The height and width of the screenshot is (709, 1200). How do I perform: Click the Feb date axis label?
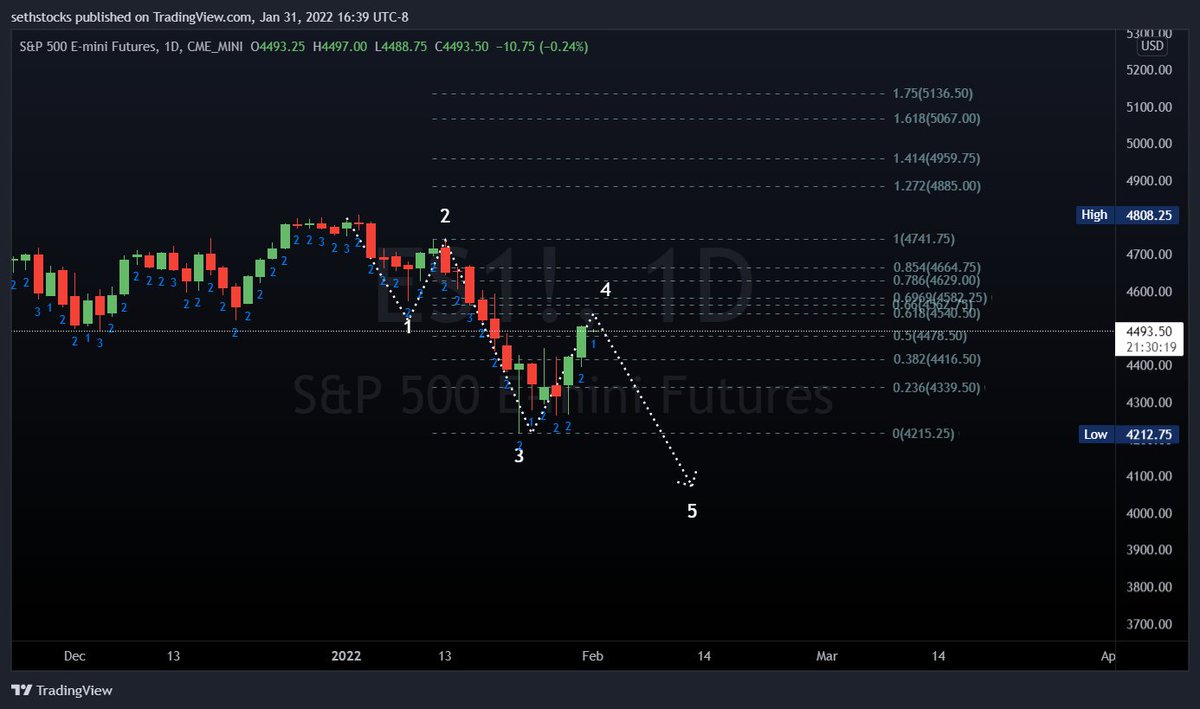(592, 656)
